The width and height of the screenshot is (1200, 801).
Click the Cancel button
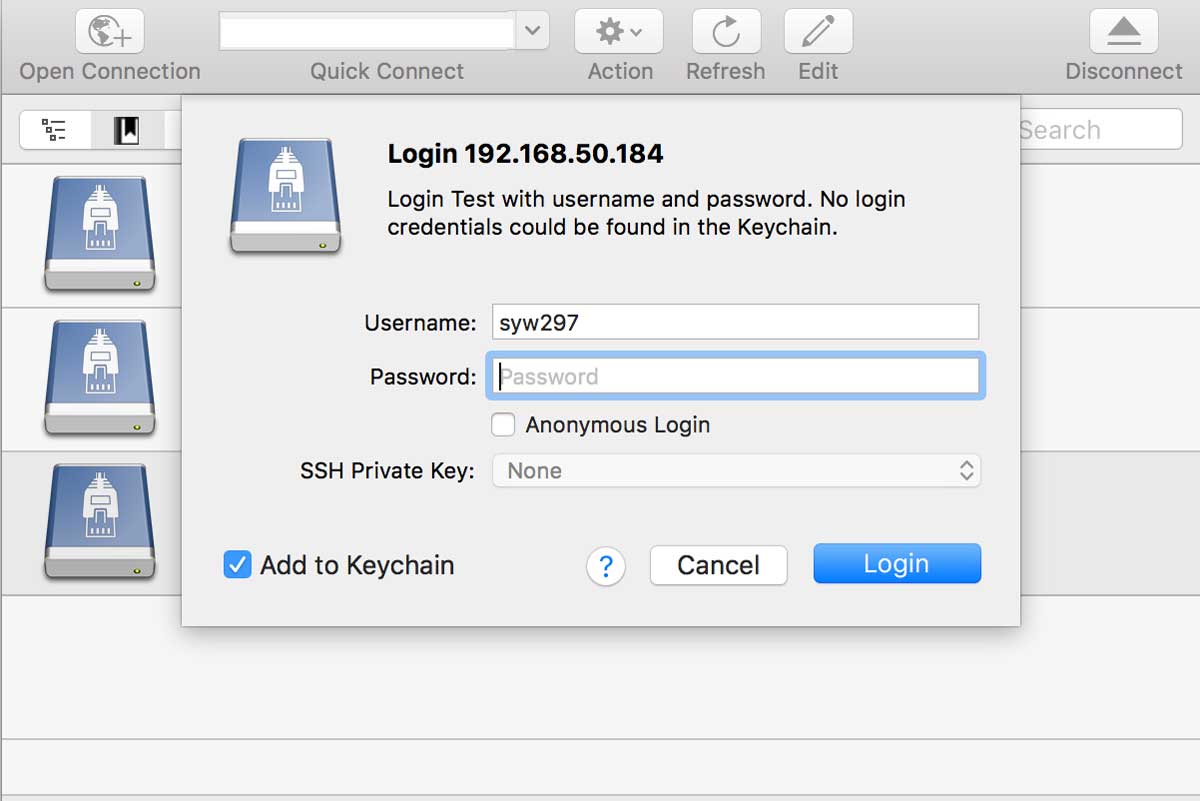click(718, 565)
